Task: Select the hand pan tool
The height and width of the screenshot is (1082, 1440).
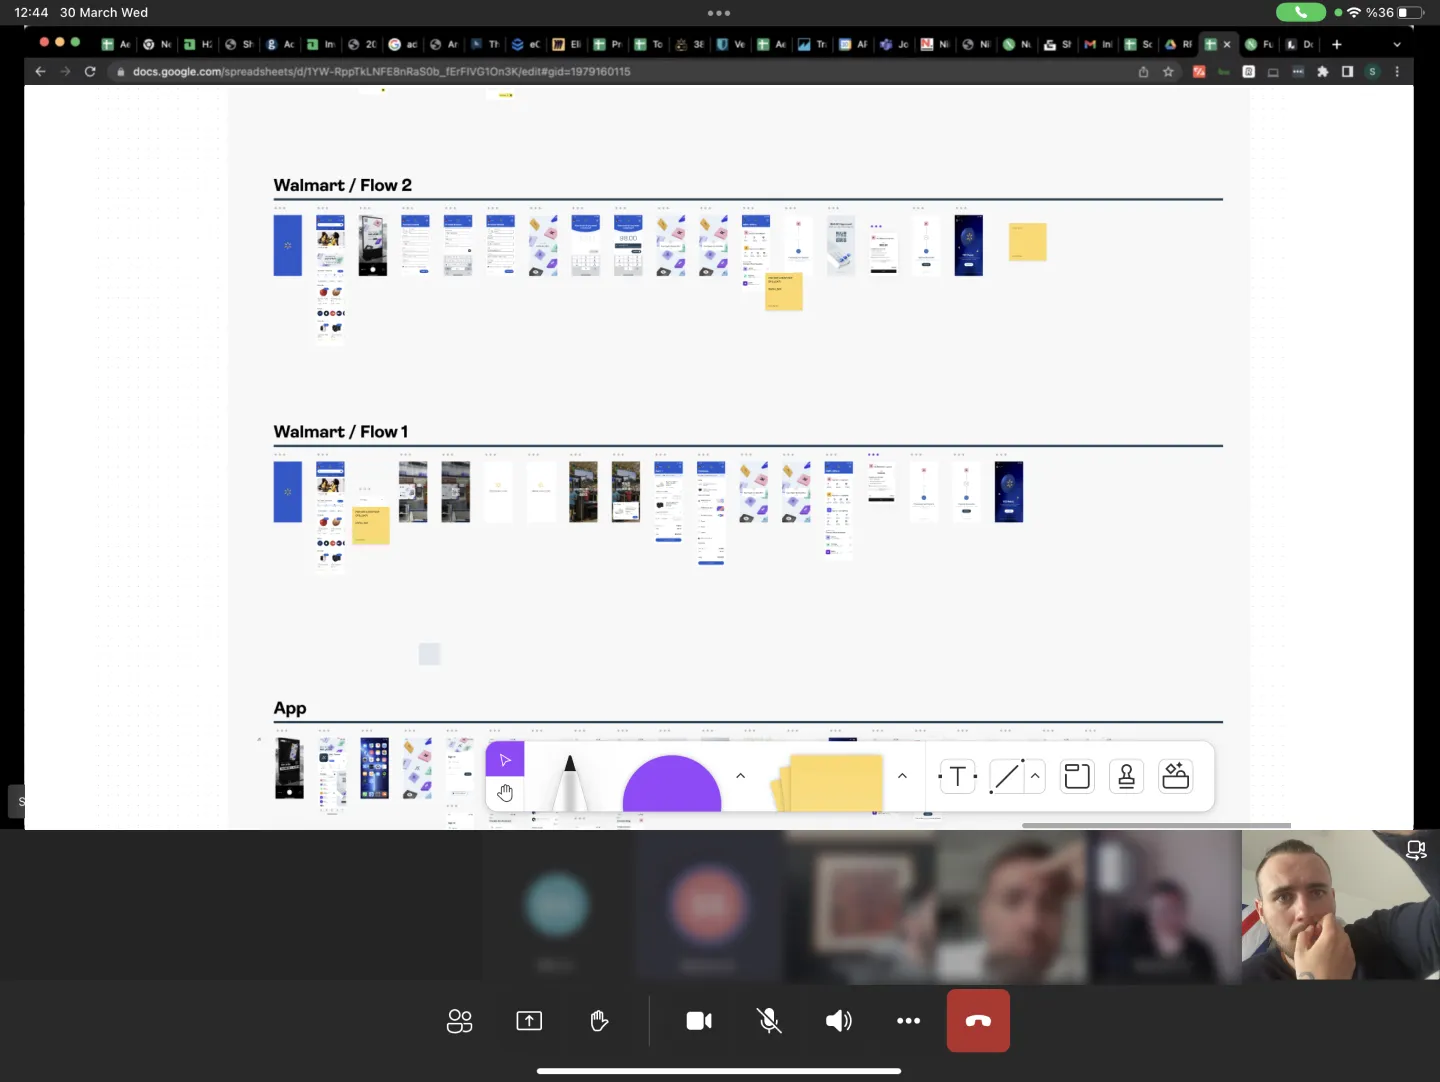Action: click(505, 793)
